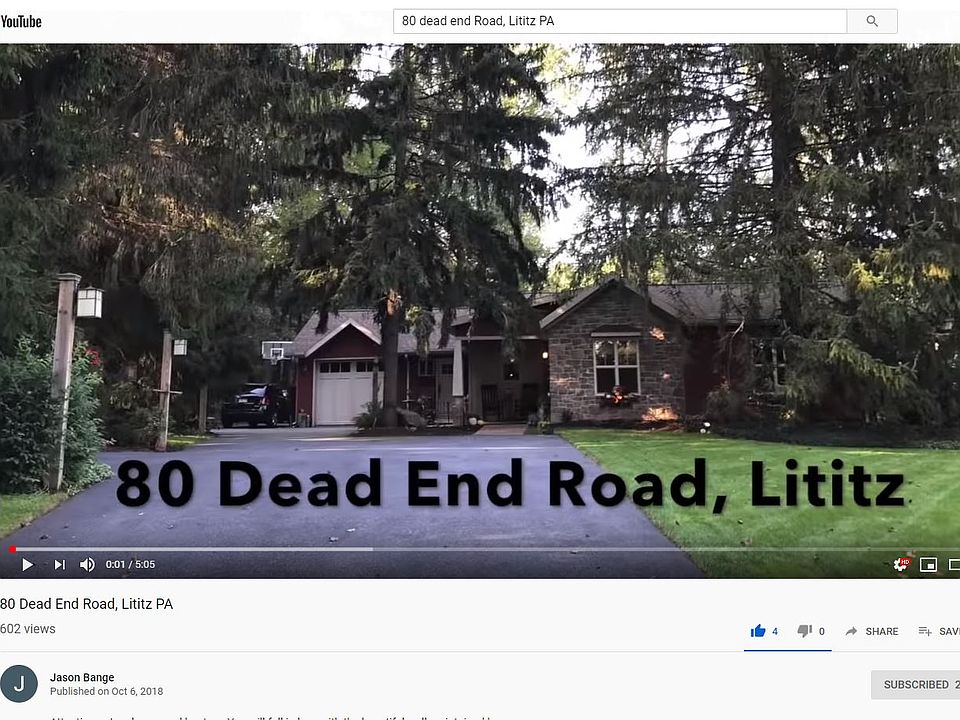Image resolution: width=960 pixels, height=720 pixels.
Task: Play the video
Action: point(28,564)
